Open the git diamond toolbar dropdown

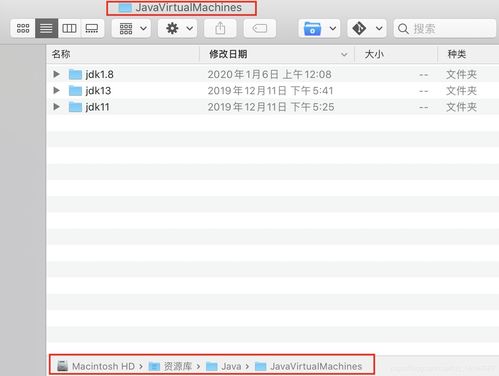click(367, 28)
